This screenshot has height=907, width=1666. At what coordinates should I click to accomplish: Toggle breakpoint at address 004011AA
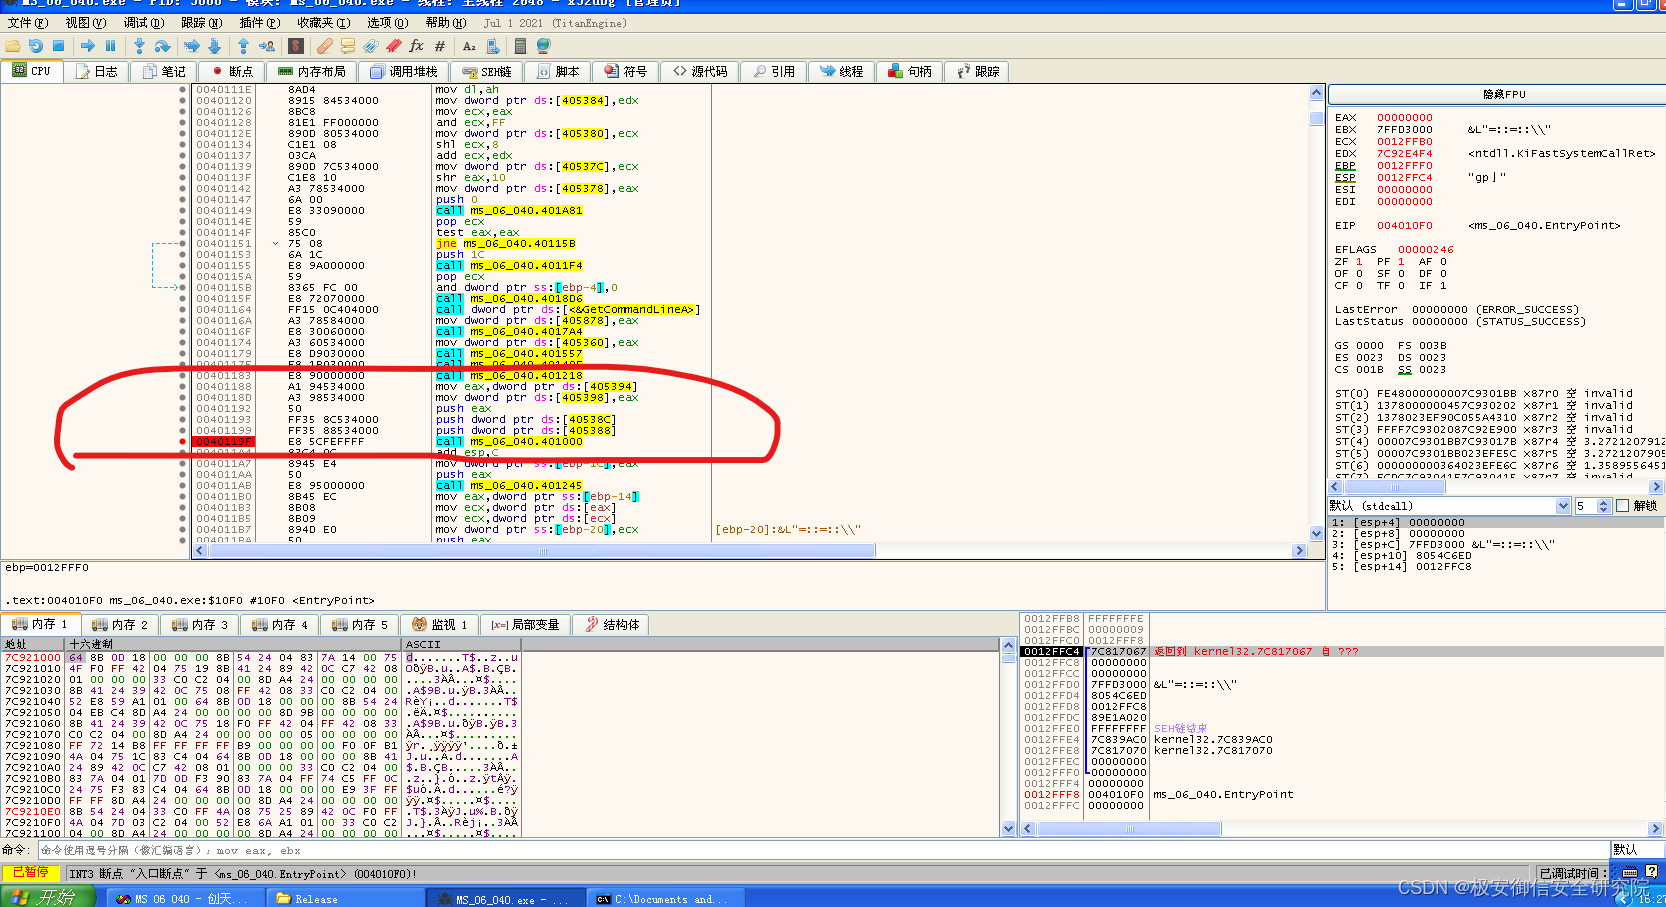tap(182, 474)
